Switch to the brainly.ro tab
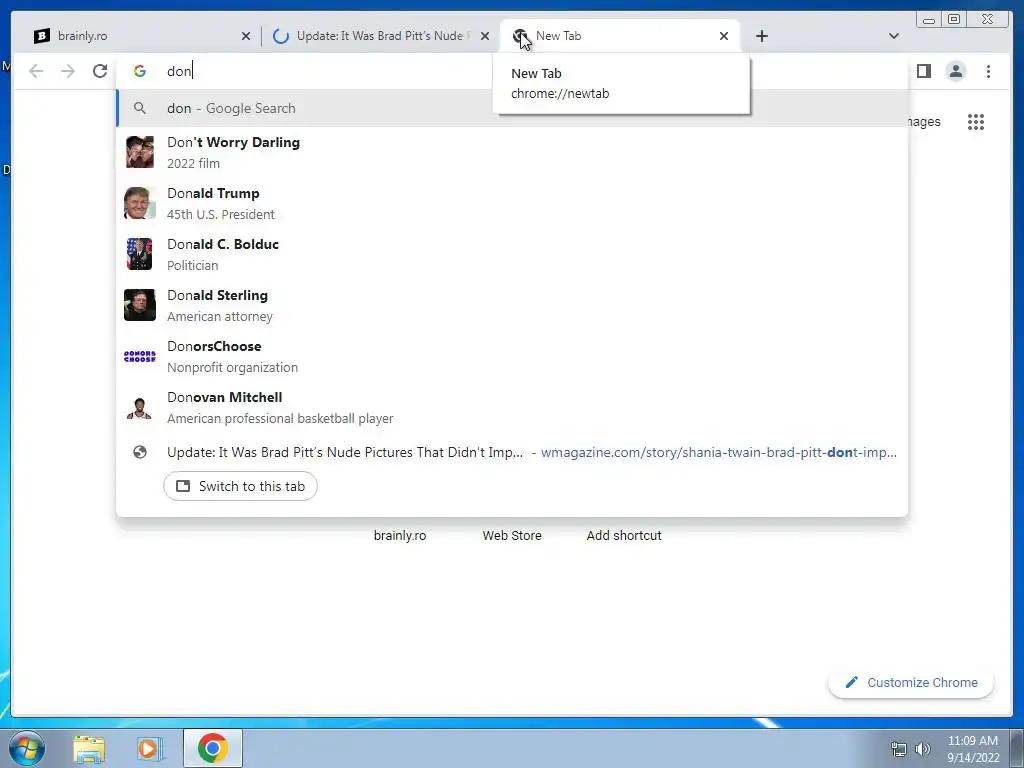This screenshot has width=1024, height=768. 140,36
